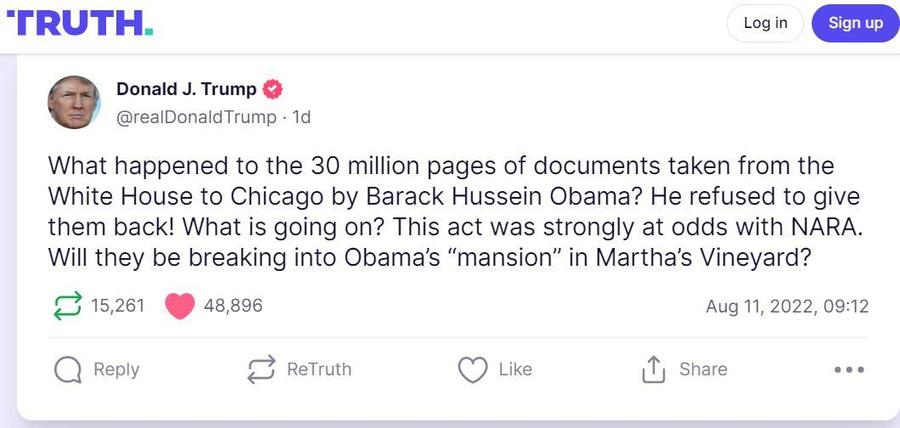
Task: Click the TRUTH logo
Action: pos(80,22)
